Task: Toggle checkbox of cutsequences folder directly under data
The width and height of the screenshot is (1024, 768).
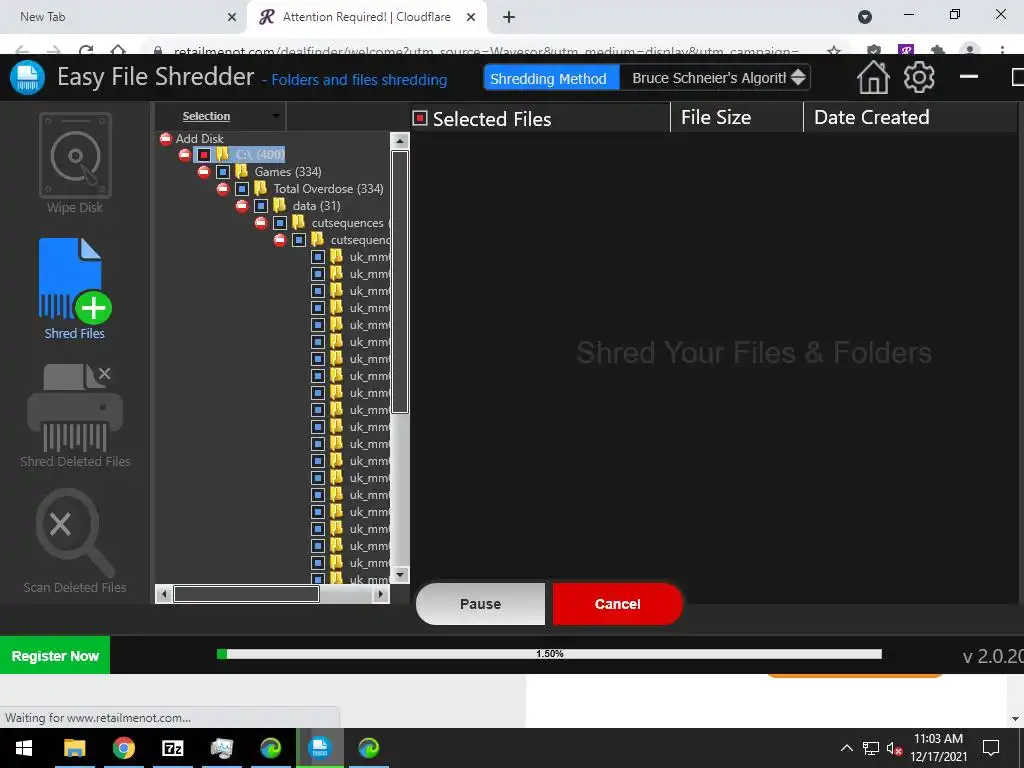Action: click(x=280, y=223)
